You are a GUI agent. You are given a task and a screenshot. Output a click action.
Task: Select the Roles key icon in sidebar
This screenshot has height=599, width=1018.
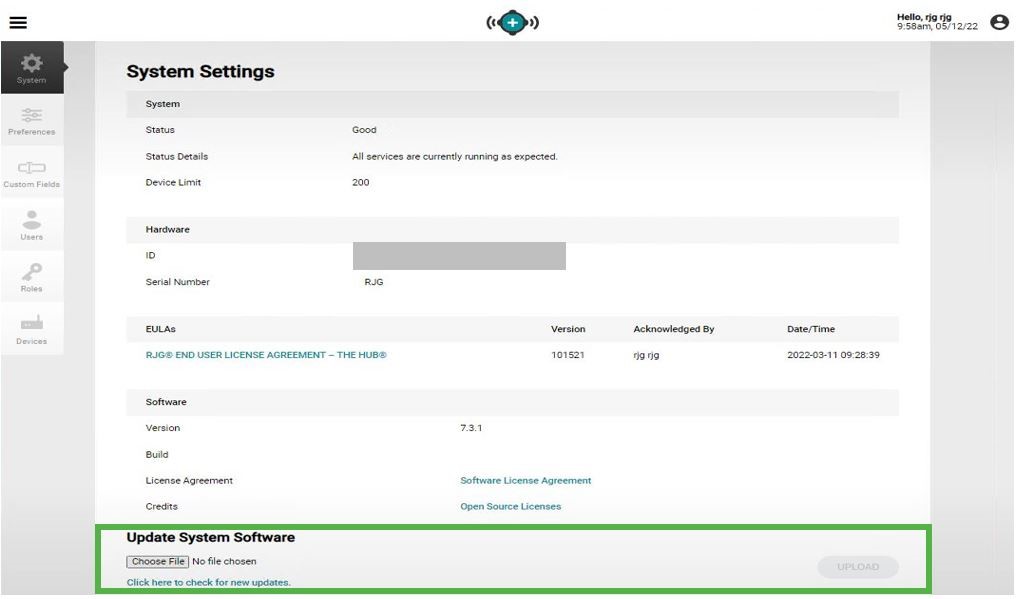click(x=31, y=274)
